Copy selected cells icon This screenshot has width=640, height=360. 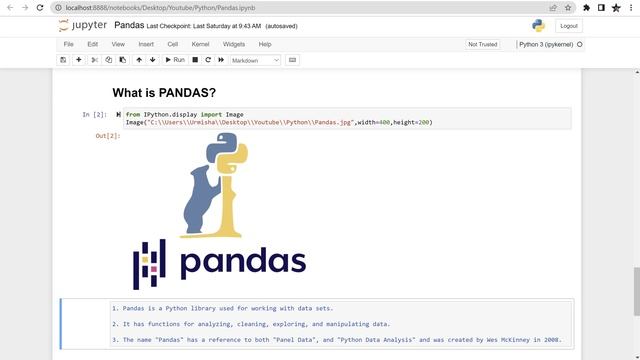(x=109, y=60)
